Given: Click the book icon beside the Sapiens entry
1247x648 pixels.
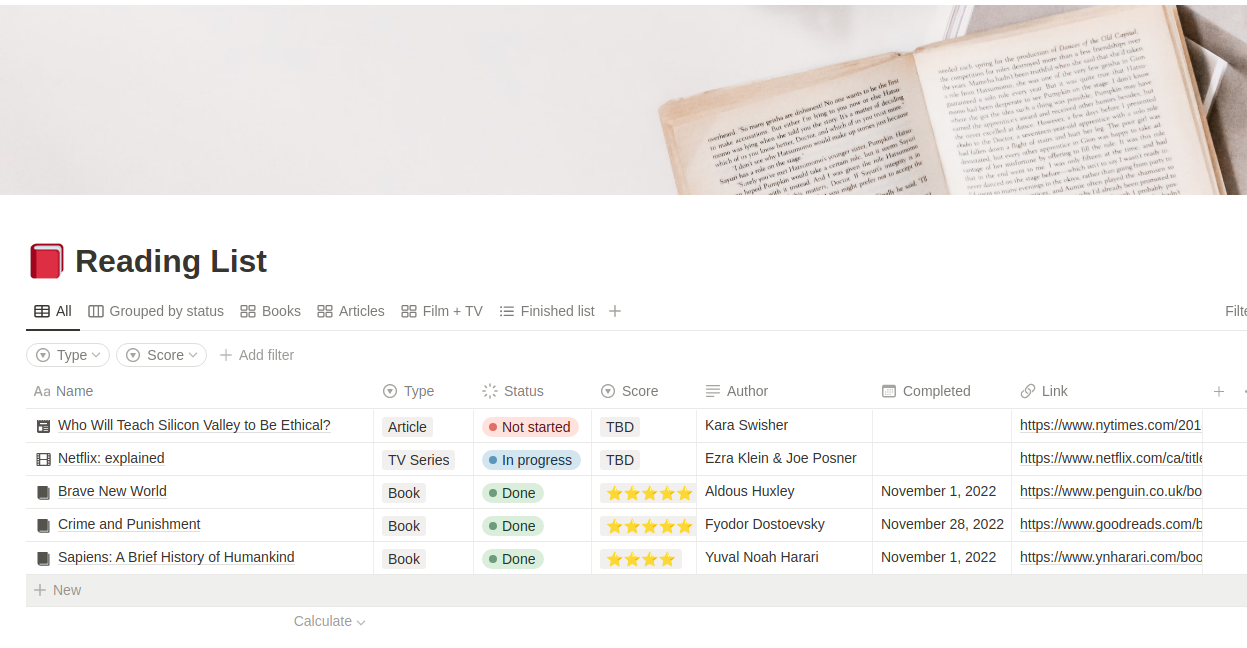Looking at the screenshot, I should (43, 558).
